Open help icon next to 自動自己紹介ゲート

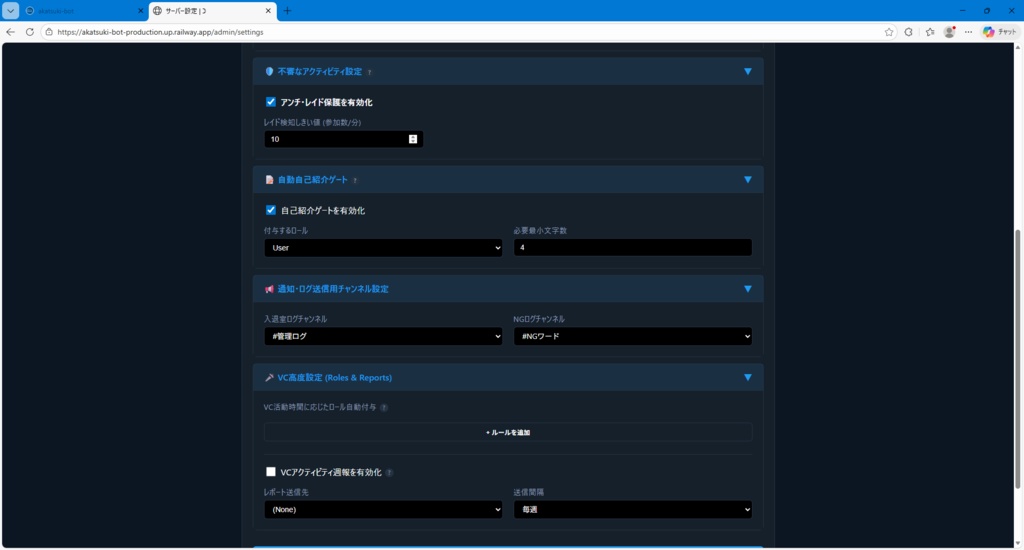[x=355, y=180]
